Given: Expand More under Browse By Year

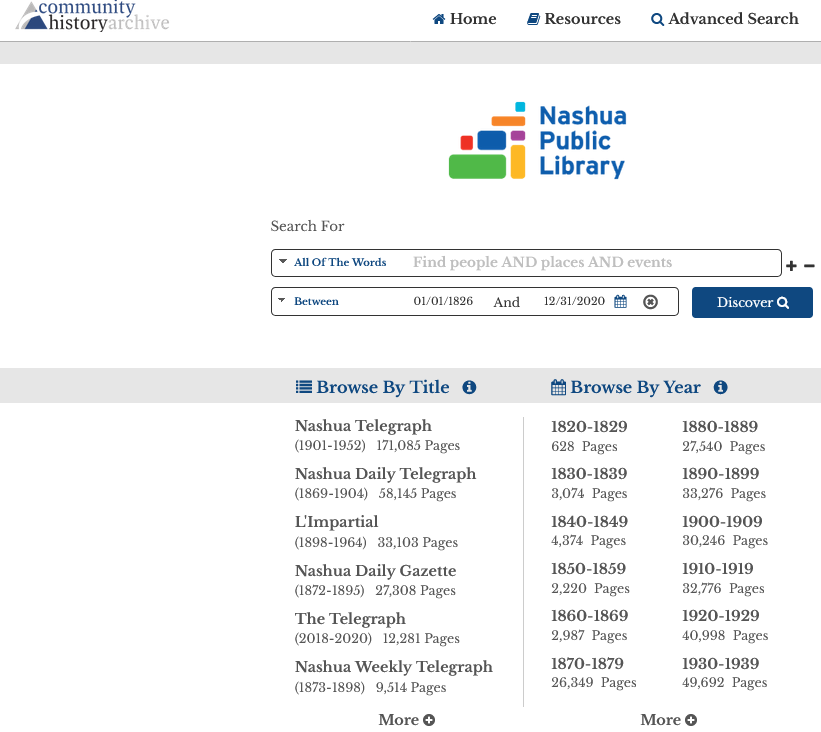Looking at the screenshot, I should click(x=668, y=719).
